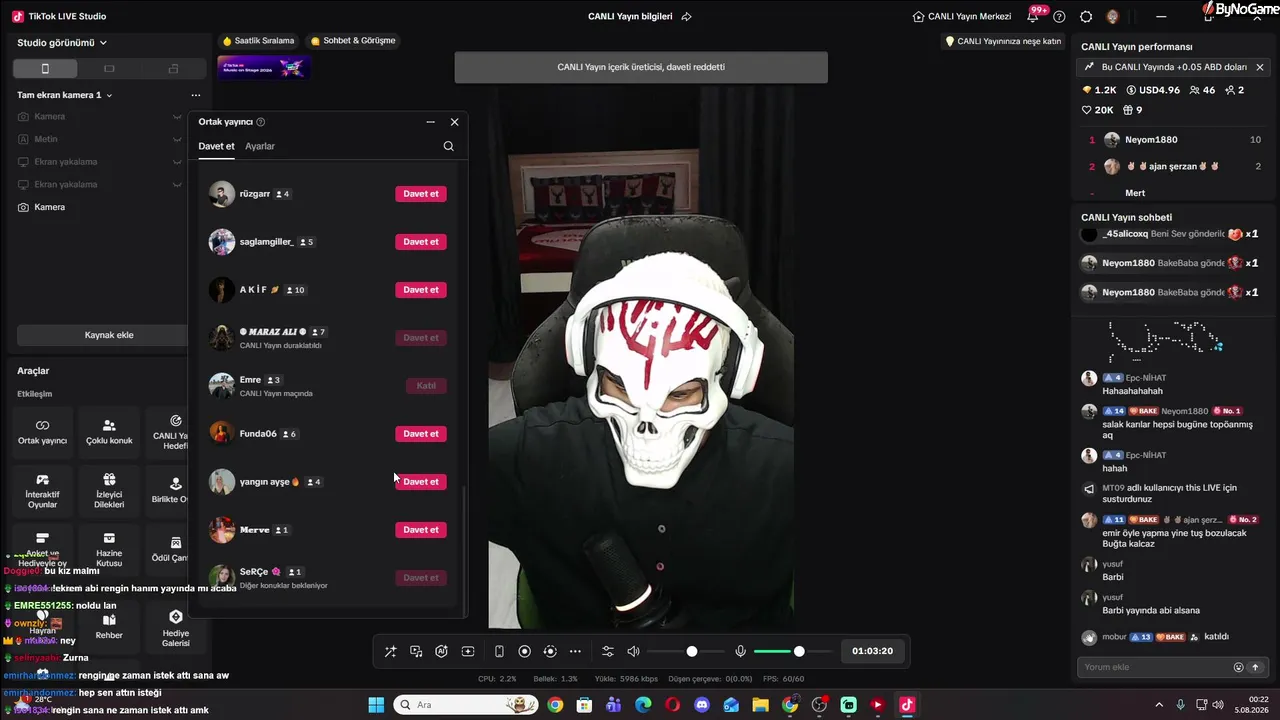Image resolution: width=1280 pixels, height=720 pixels.
Task: Open CANLI Yayın bilgileri
Action: (x=630, y=16)
